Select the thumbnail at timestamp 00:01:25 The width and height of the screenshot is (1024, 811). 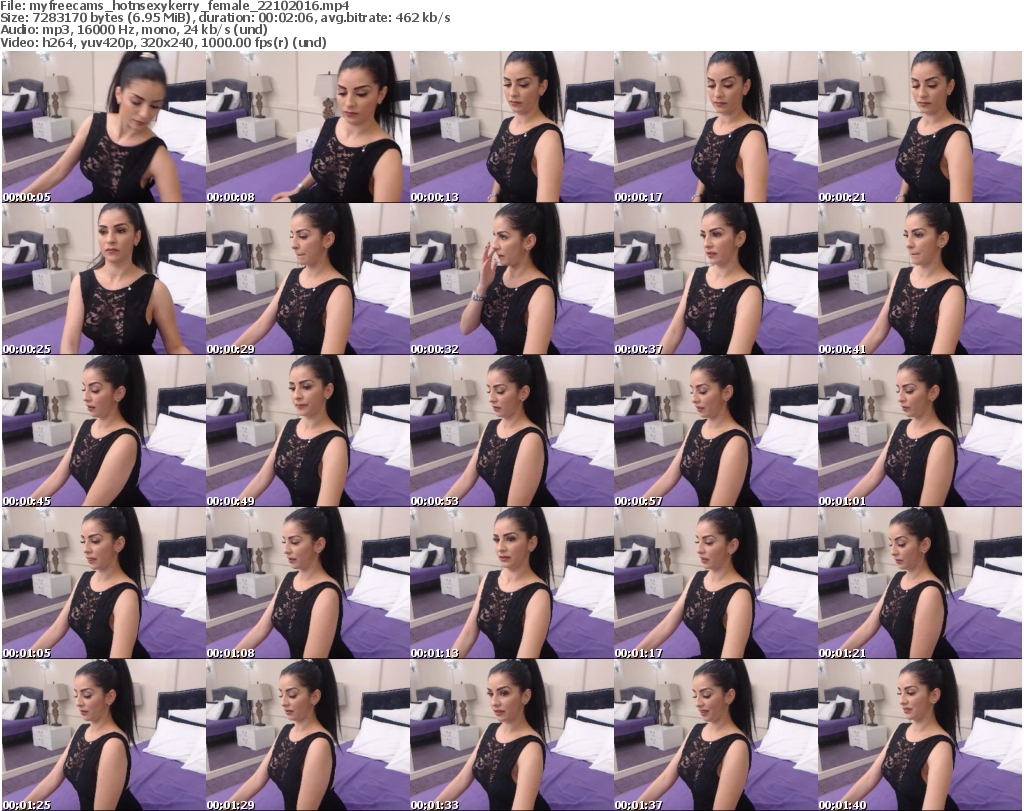click(x=104, y=735)
